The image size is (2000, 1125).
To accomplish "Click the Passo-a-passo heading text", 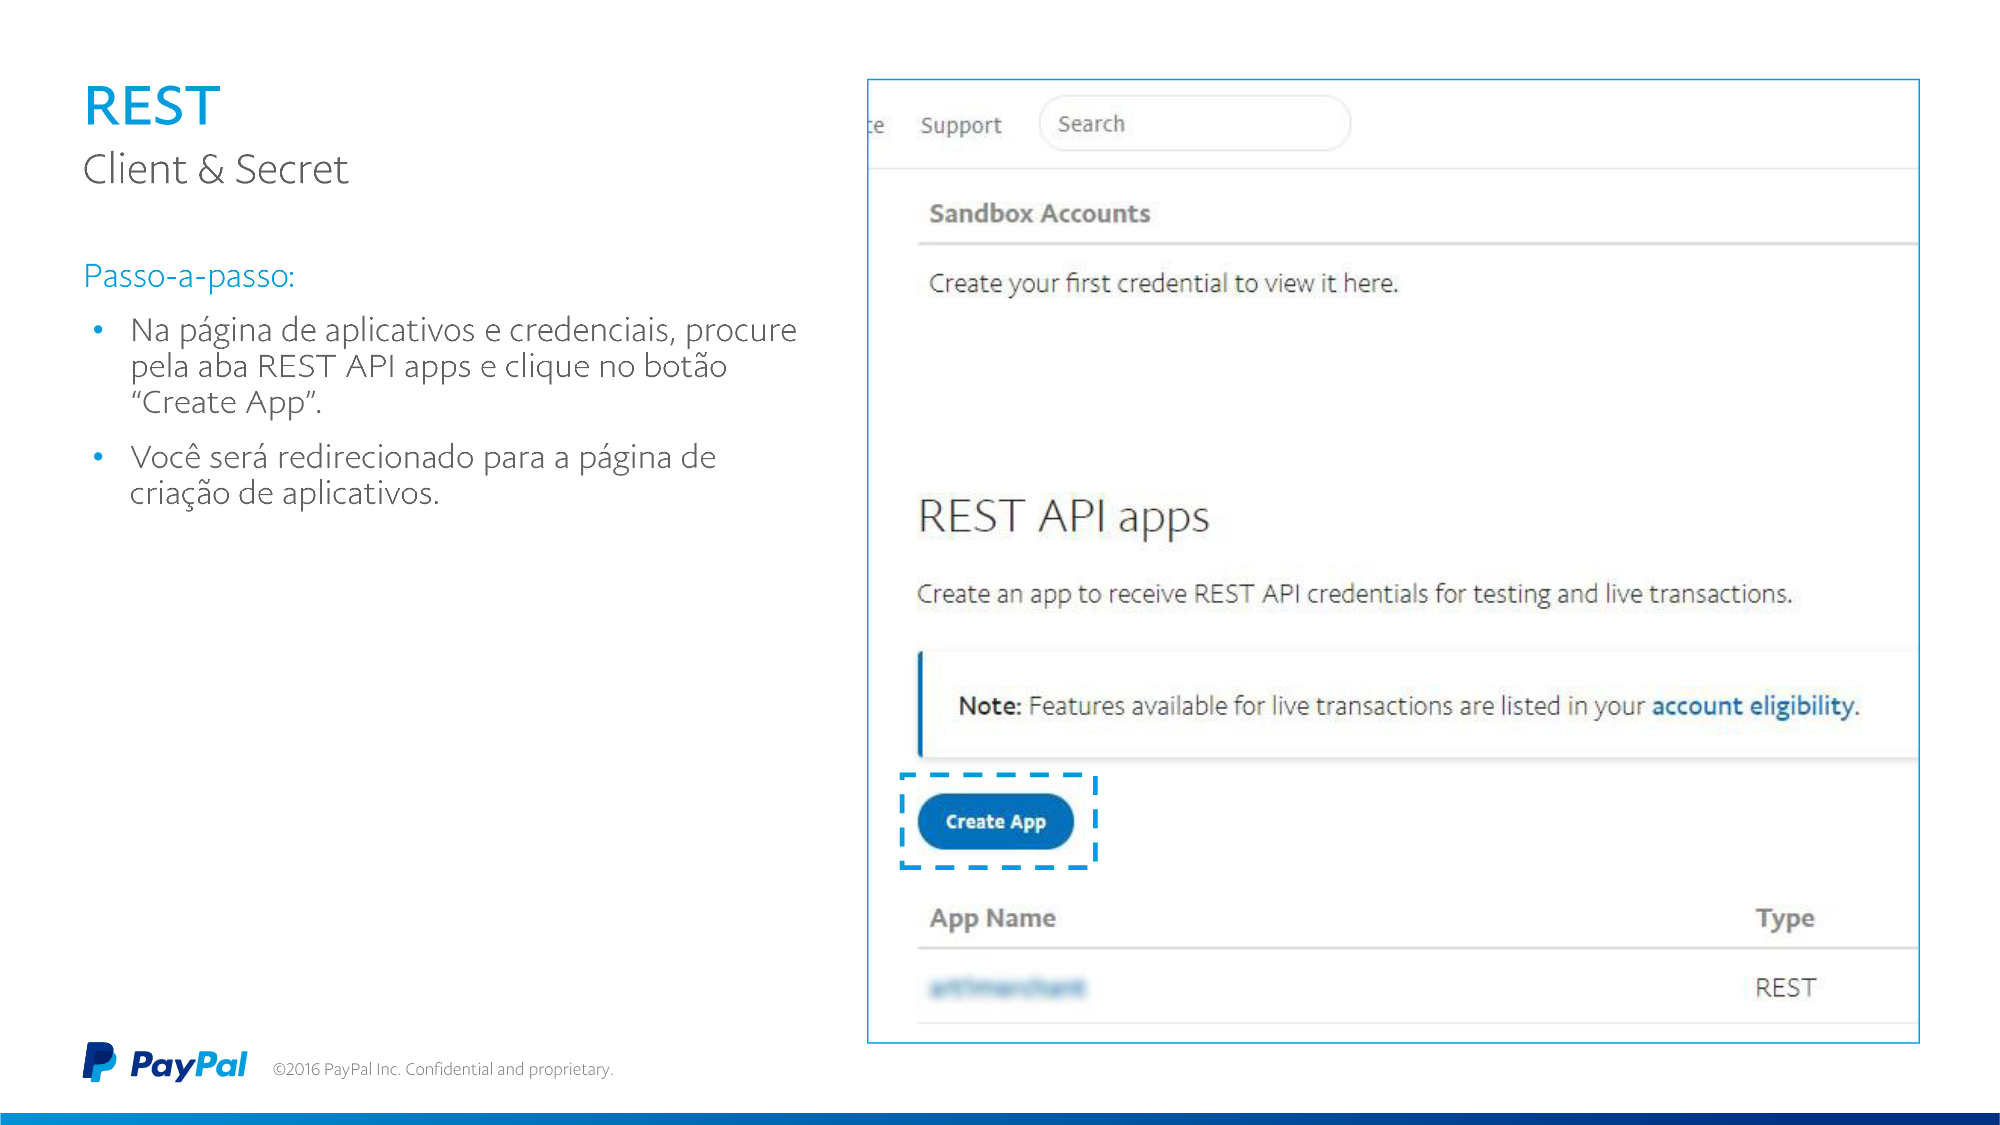I will tap(189, 276).
